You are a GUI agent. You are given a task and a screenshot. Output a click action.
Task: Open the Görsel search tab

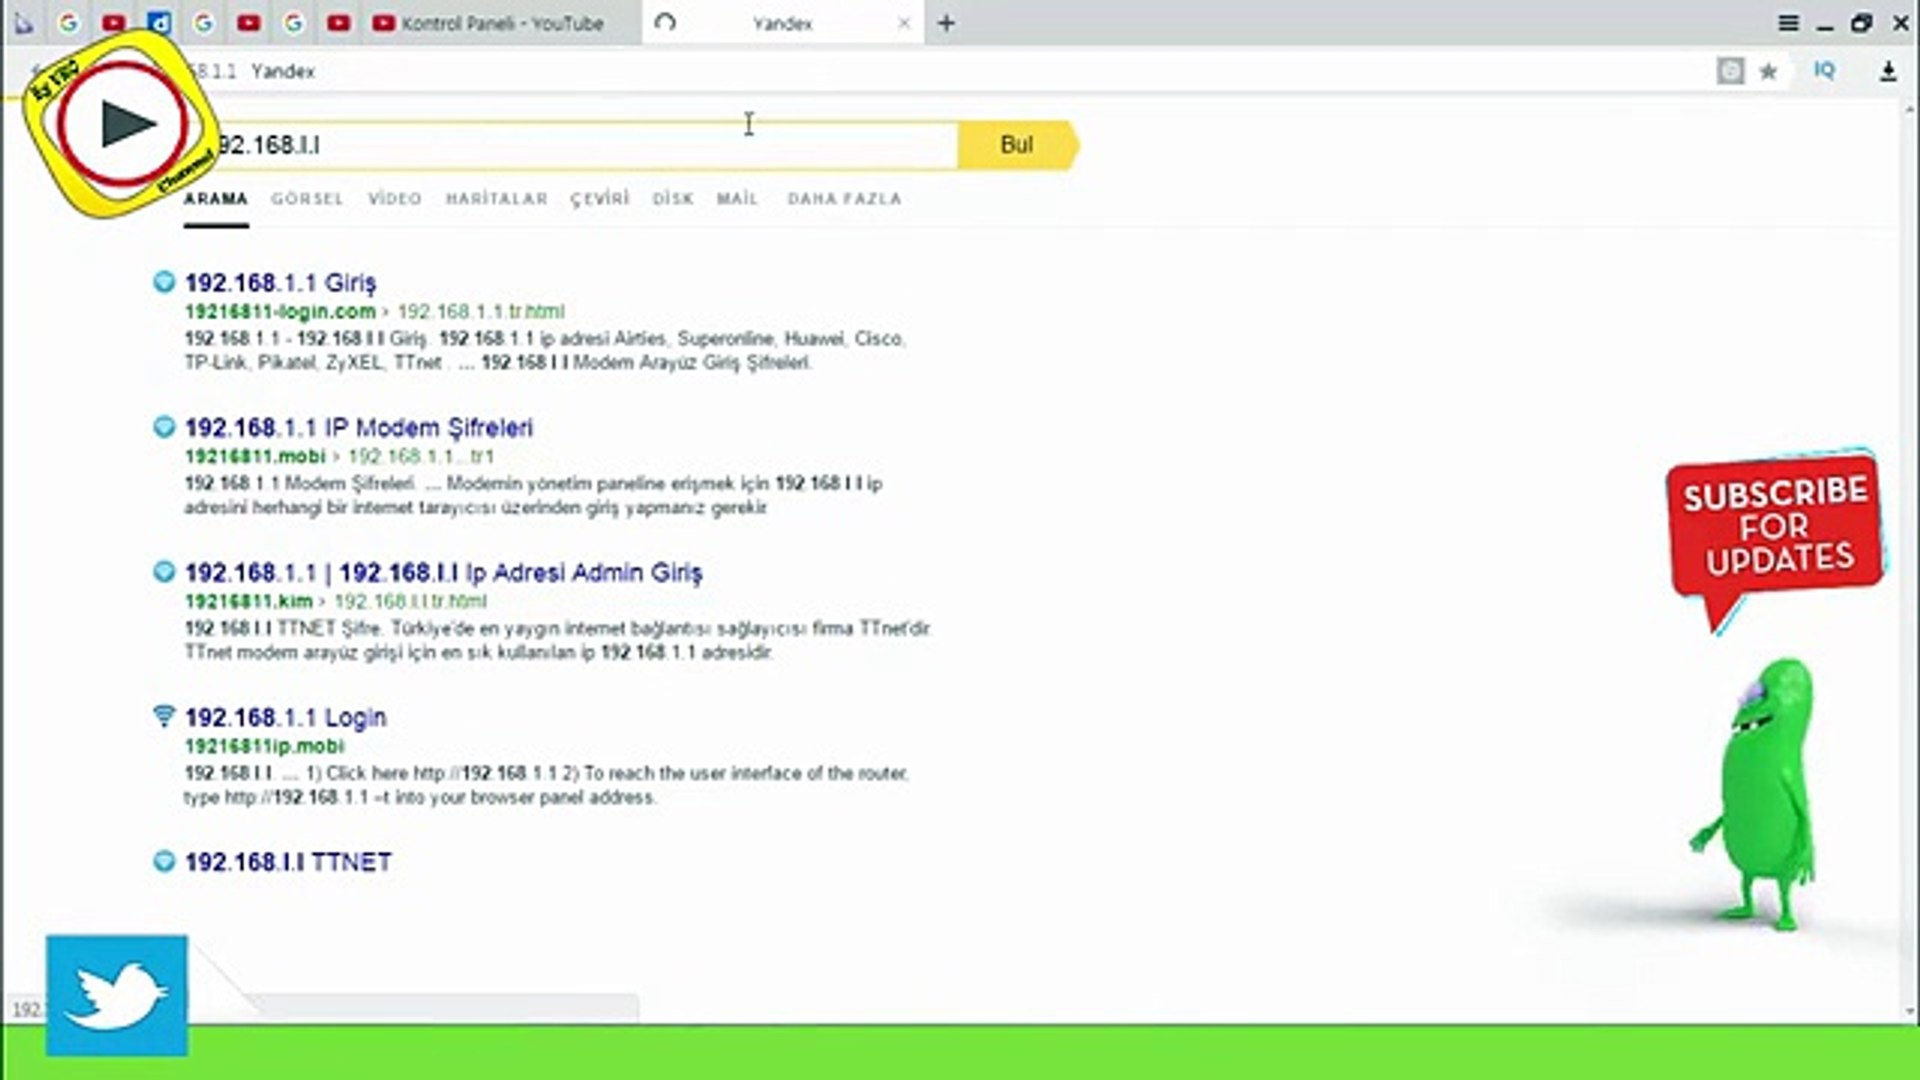(307, 198)
